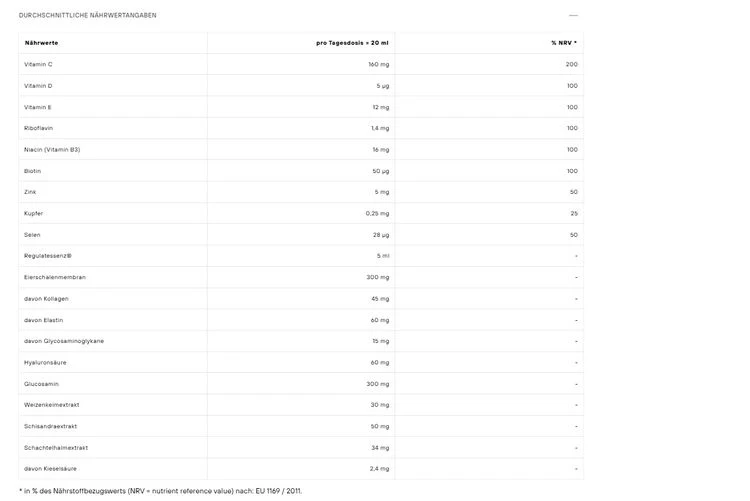This screenshot has width=750, height=501.
Task: Click the Hyaluronsäure row label
Action: click(45, 363)
